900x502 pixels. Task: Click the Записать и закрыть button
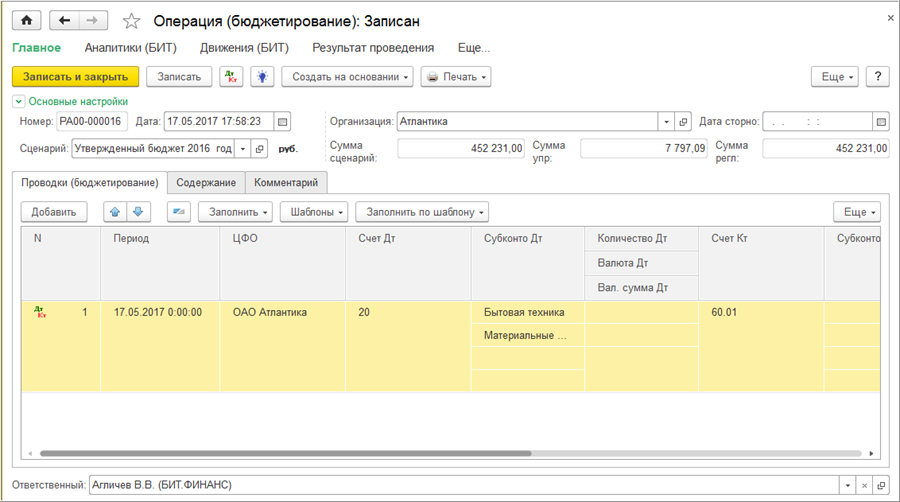[x=75, y=77]
